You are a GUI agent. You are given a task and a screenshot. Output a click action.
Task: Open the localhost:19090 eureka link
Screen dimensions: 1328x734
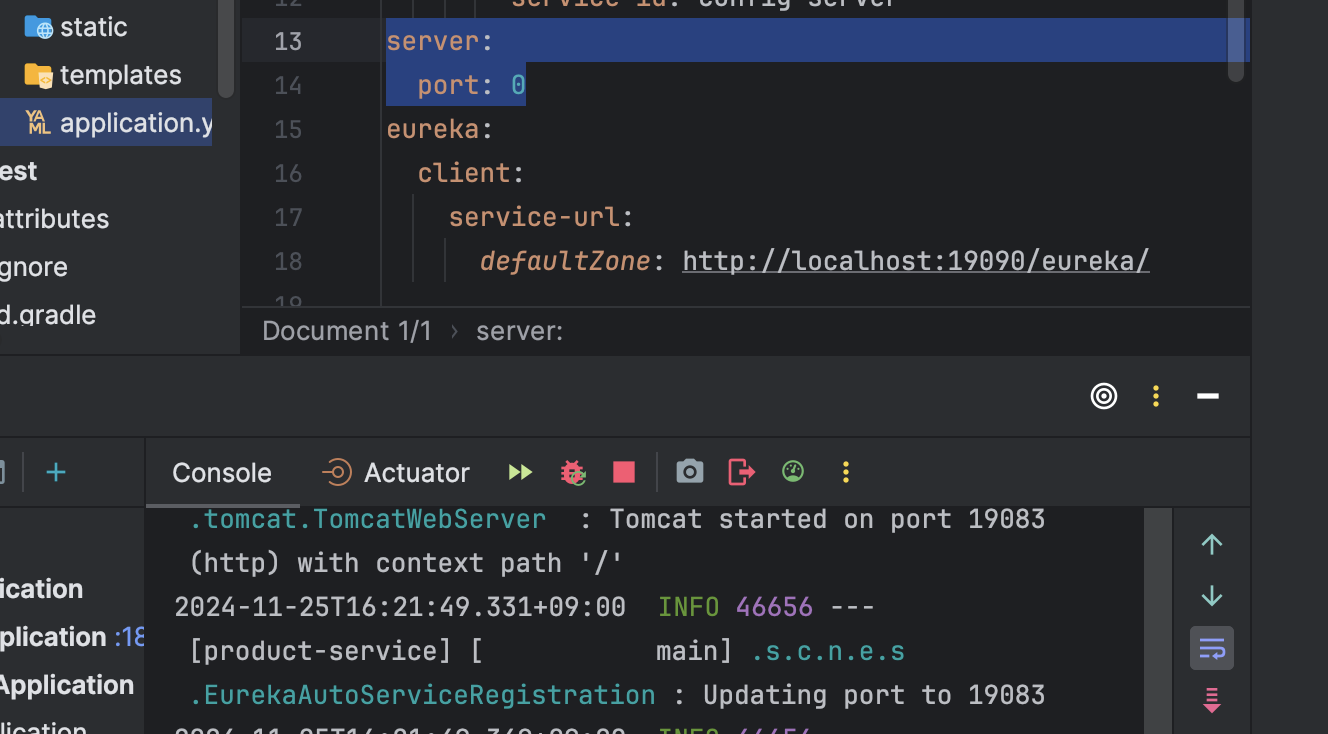[x=916, y=261]
